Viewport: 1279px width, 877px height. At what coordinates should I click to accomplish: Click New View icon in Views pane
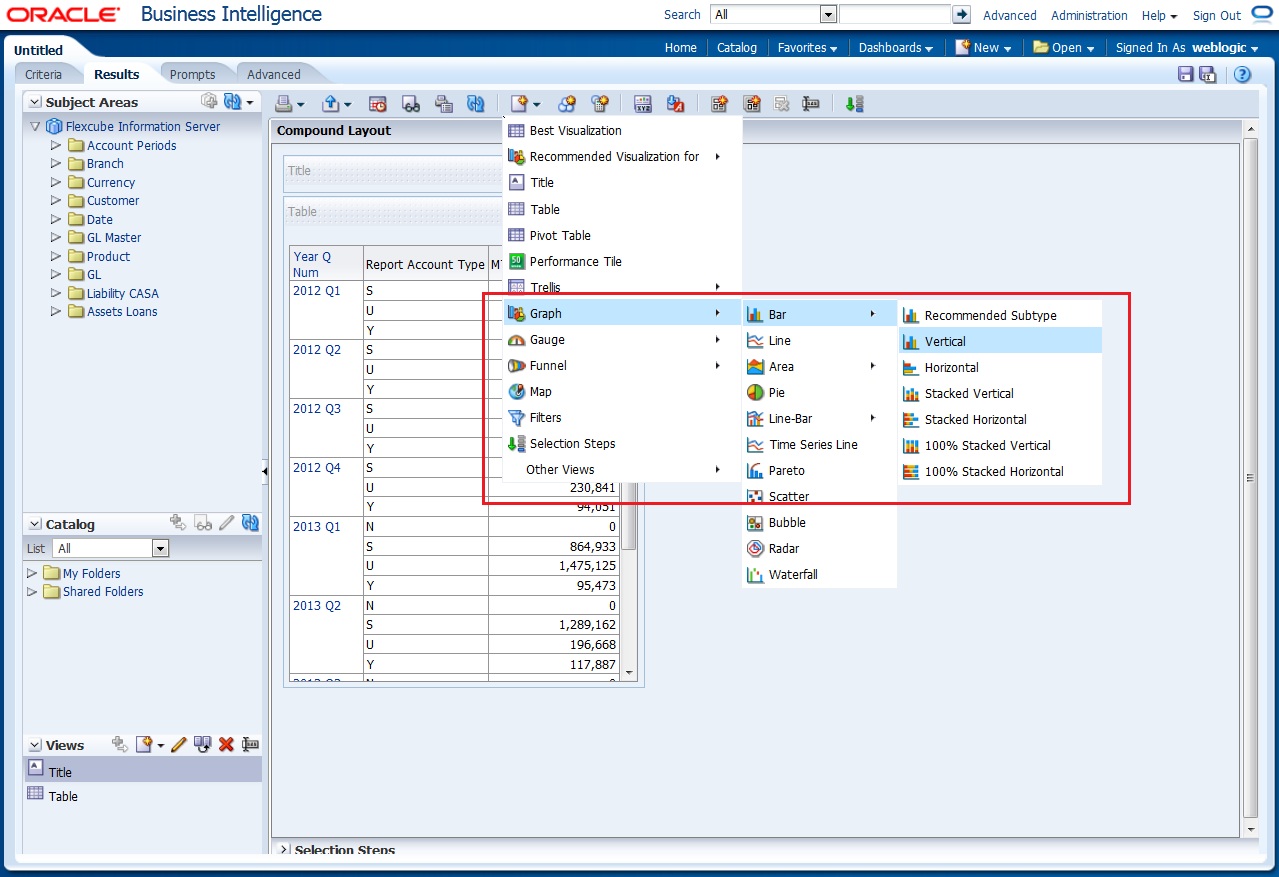tap(145, 745)
